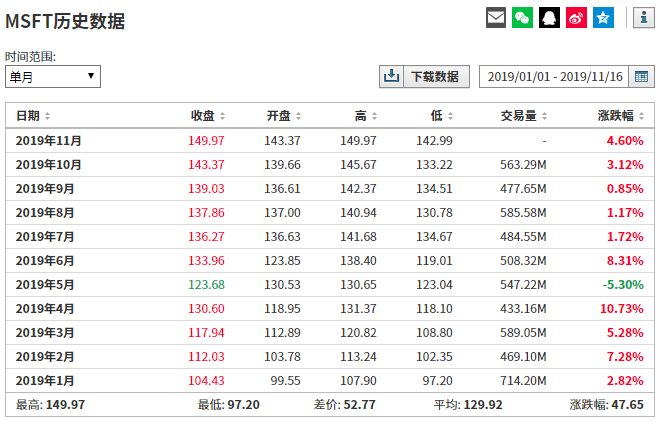This screenshot has height=421, width=659.
Task: Sort the table by 涨跌幅 column
Action: [621, 116]
